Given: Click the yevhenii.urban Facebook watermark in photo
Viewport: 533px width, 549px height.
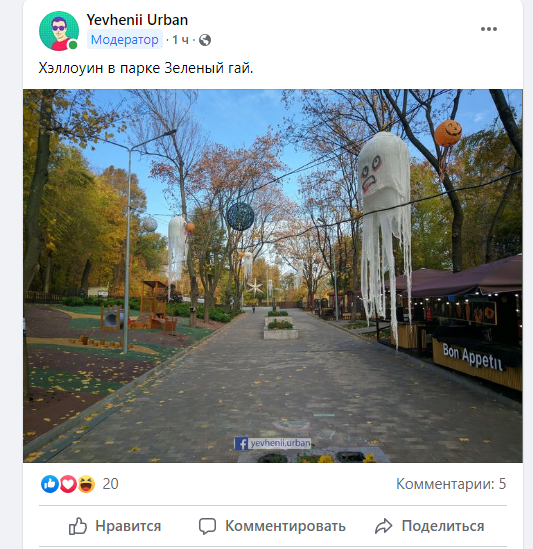Looking at the screenshot, I should pos(272,443).
